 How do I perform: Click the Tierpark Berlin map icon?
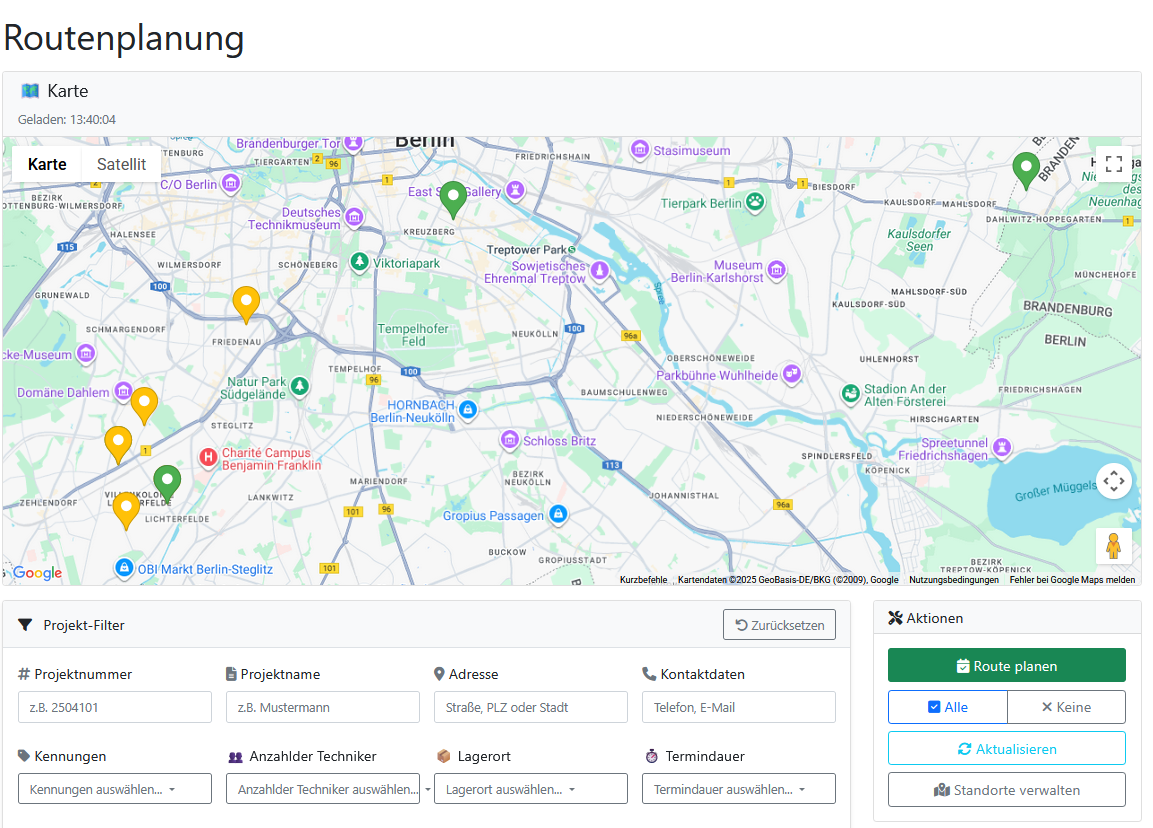point(756,203)
